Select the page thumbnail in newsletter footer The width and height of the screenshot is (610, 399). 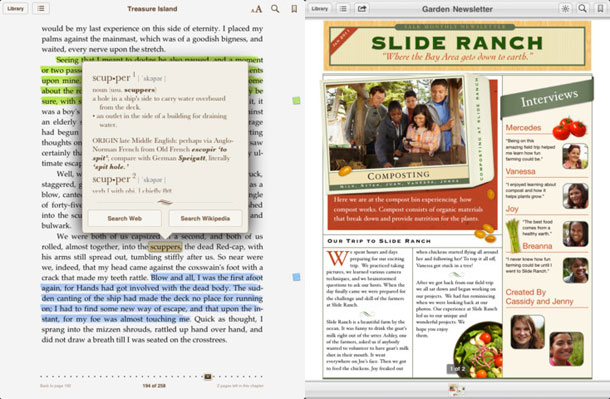pyautogui.click(x=457, y=389)
